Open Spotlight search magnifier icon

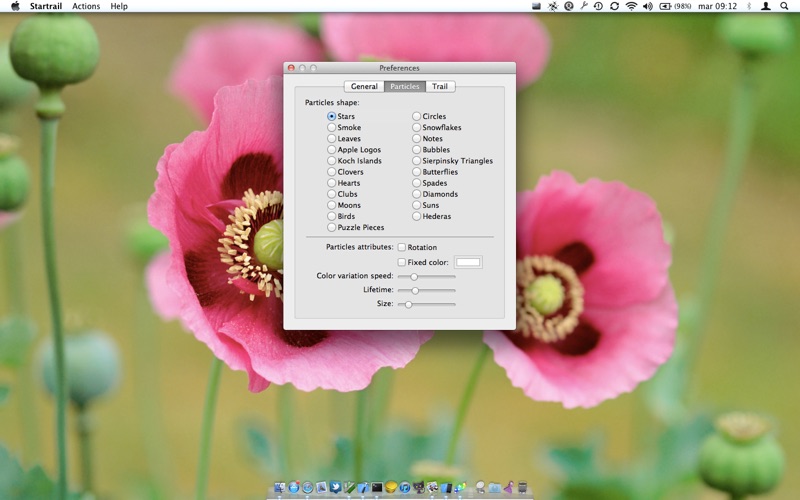(x=785, y=6)
